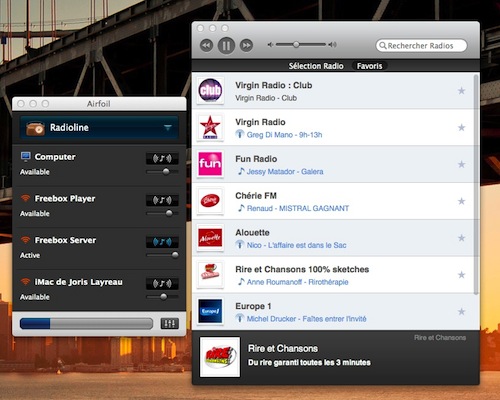Image resolution: width=500 pixels, height=400 pixels.
Task: Click the music note beside Jessy Matador
Action: [x=241, y=171]
